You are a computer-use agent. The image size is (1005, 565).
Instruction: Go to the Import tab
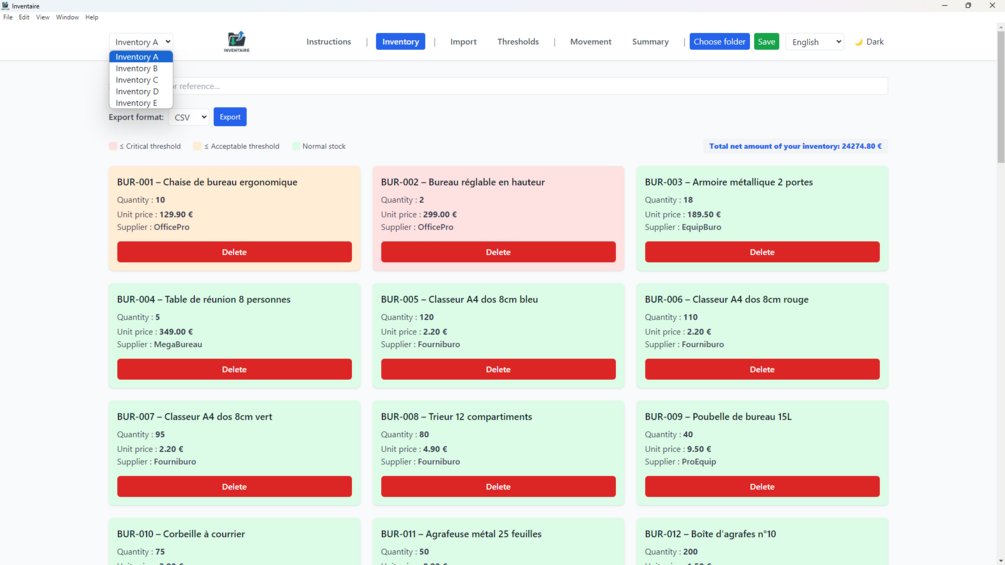pyautogui.click(x=463, y=42)
